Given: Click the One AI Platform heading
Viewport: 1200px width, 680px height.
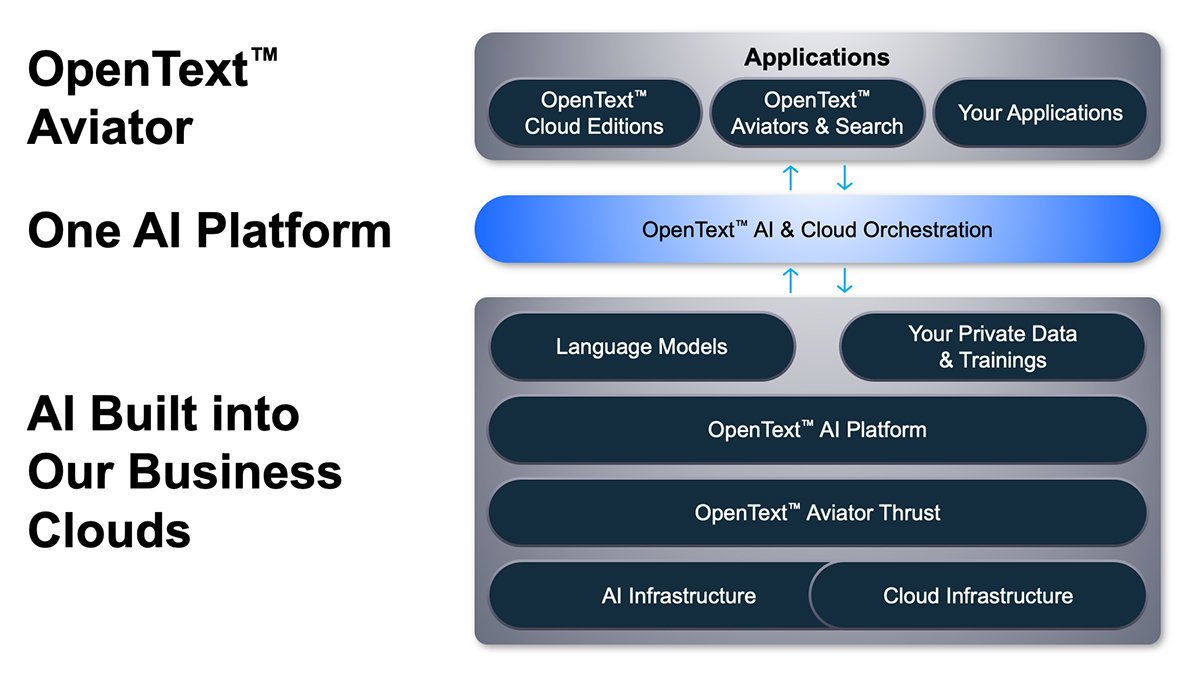Looking at the screenshot, I should [209, 230].
